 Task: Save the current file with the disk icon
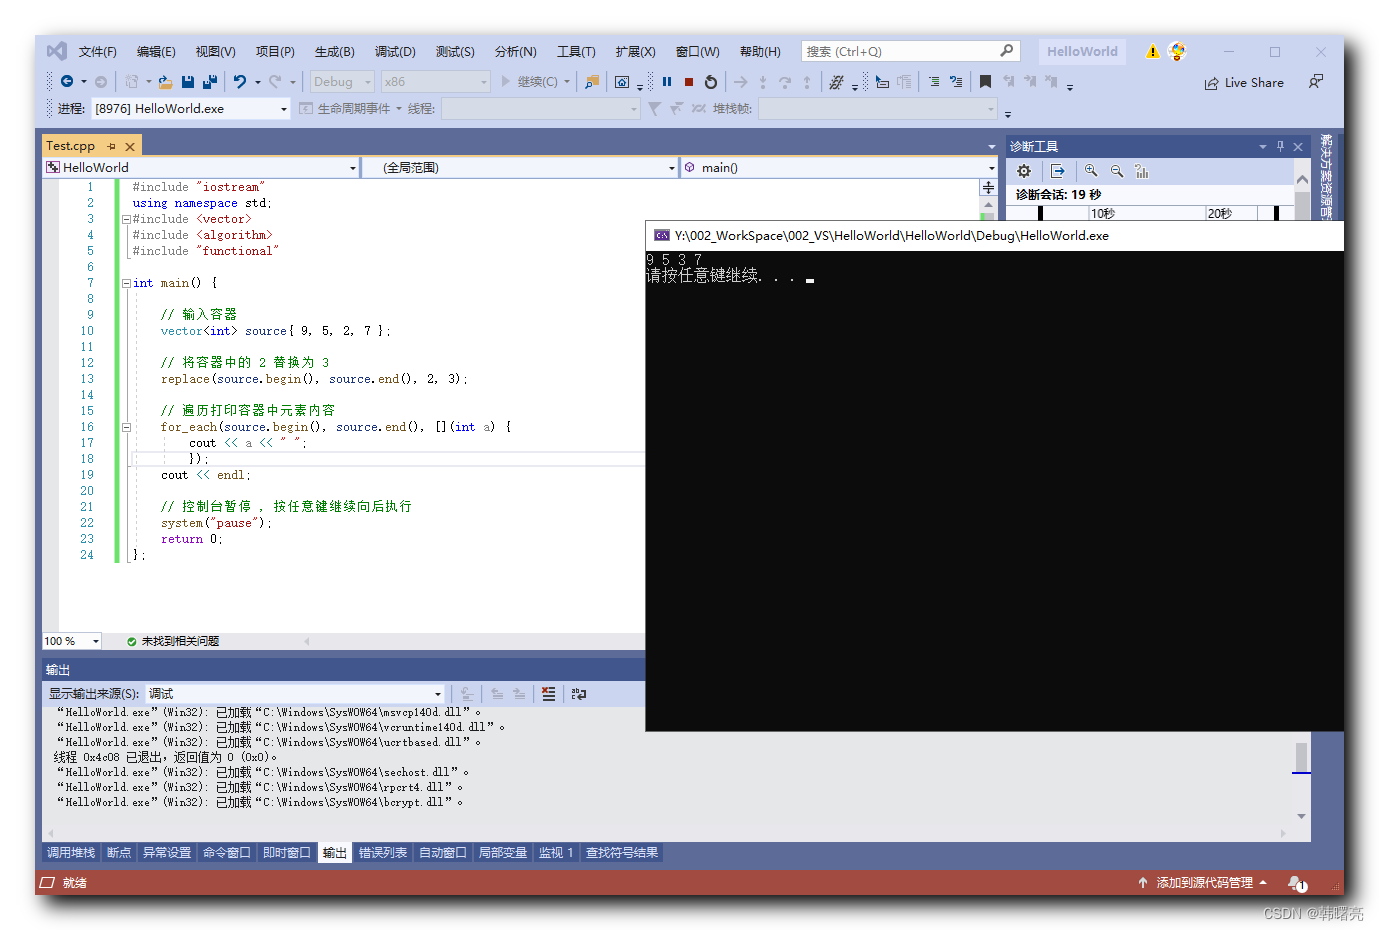[188, 82]
